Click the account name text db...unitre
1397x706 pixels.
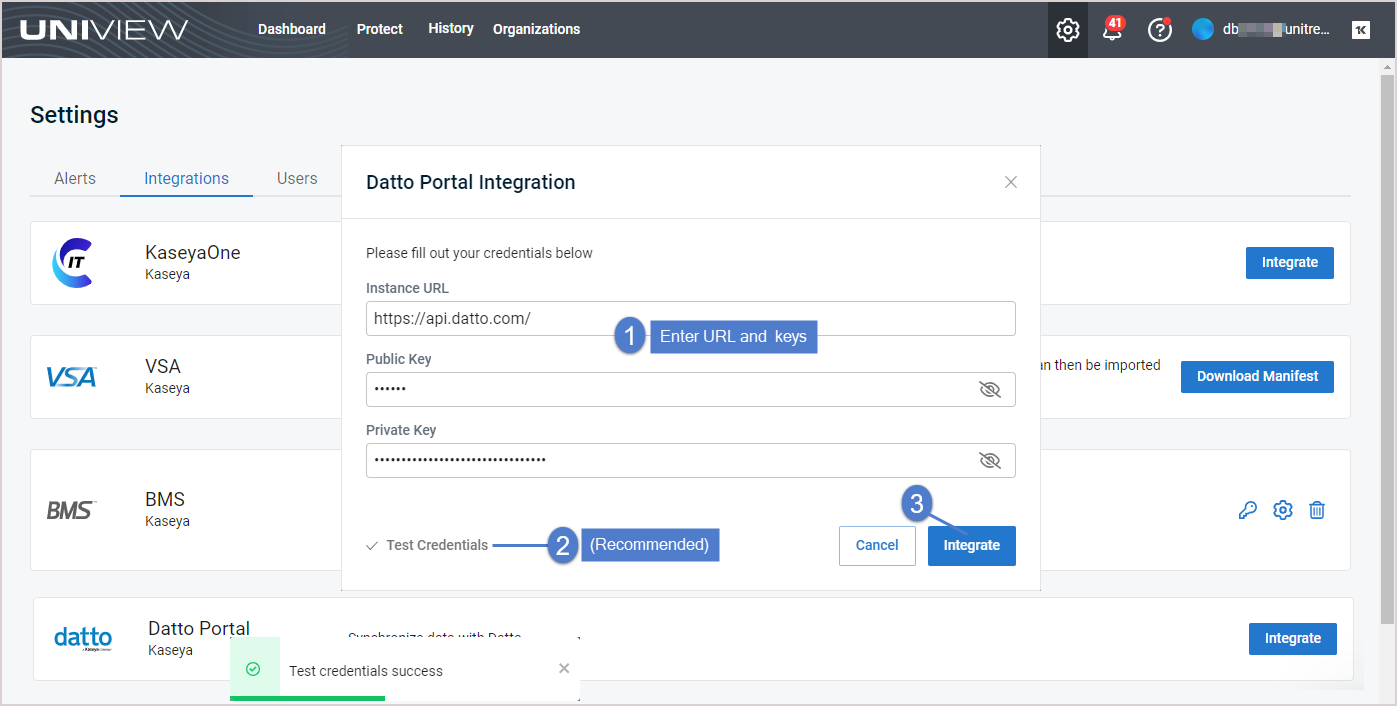pyautogui.click(x=1277, y=29)
